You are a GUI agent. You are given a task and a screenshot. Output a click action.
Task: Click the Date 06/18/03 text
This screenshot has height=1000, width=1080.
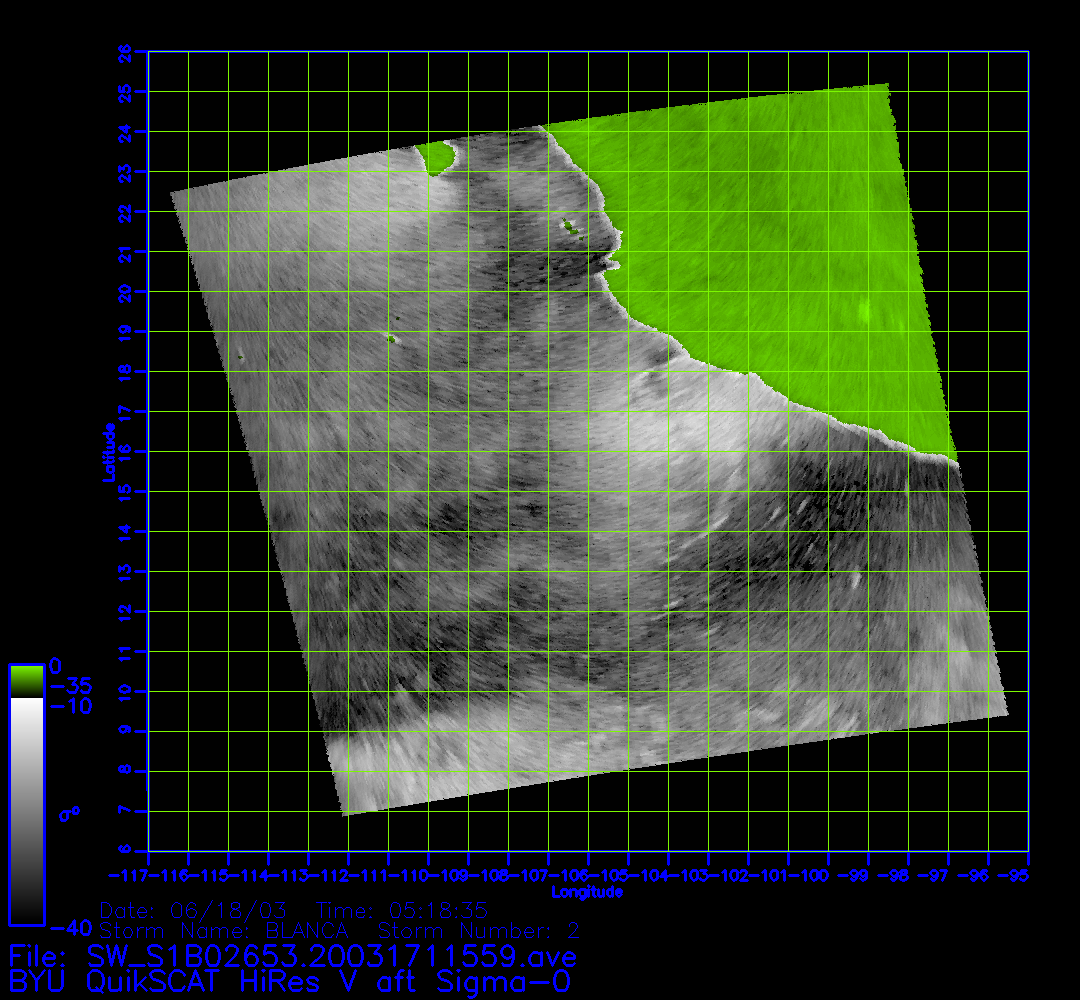pyautogui.click(x=193, y=911)
